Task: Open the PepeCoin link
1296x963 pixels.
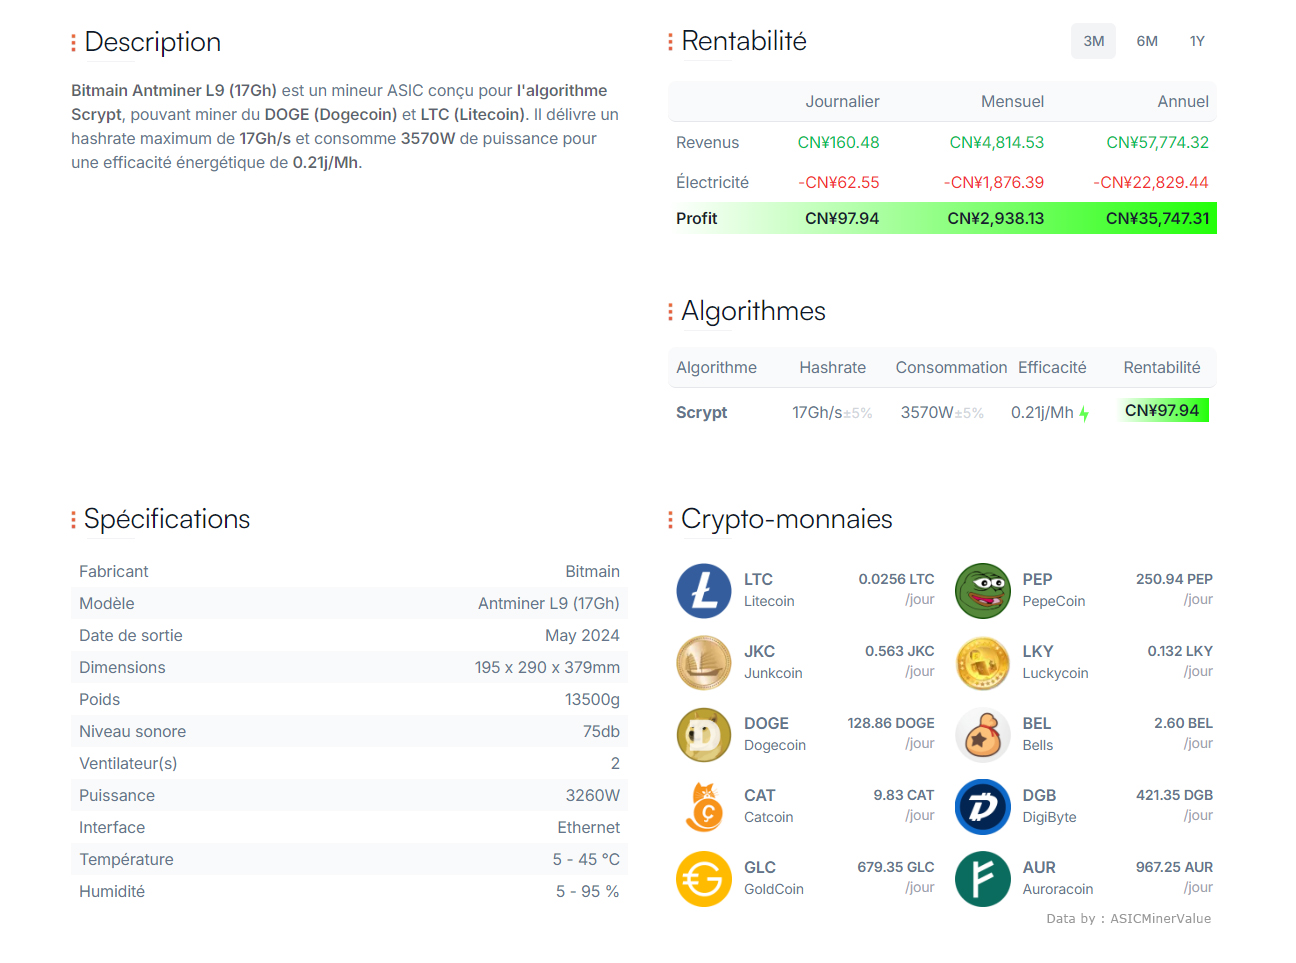Action: click(x=1054, y=601)
